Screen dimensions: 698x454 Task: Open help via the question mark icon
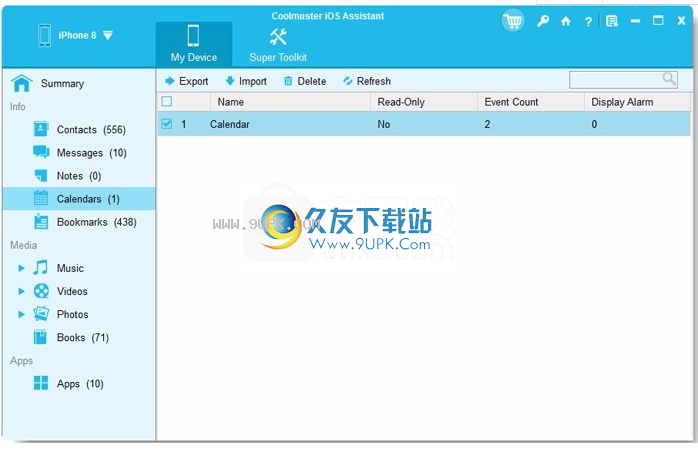(588, 21)
